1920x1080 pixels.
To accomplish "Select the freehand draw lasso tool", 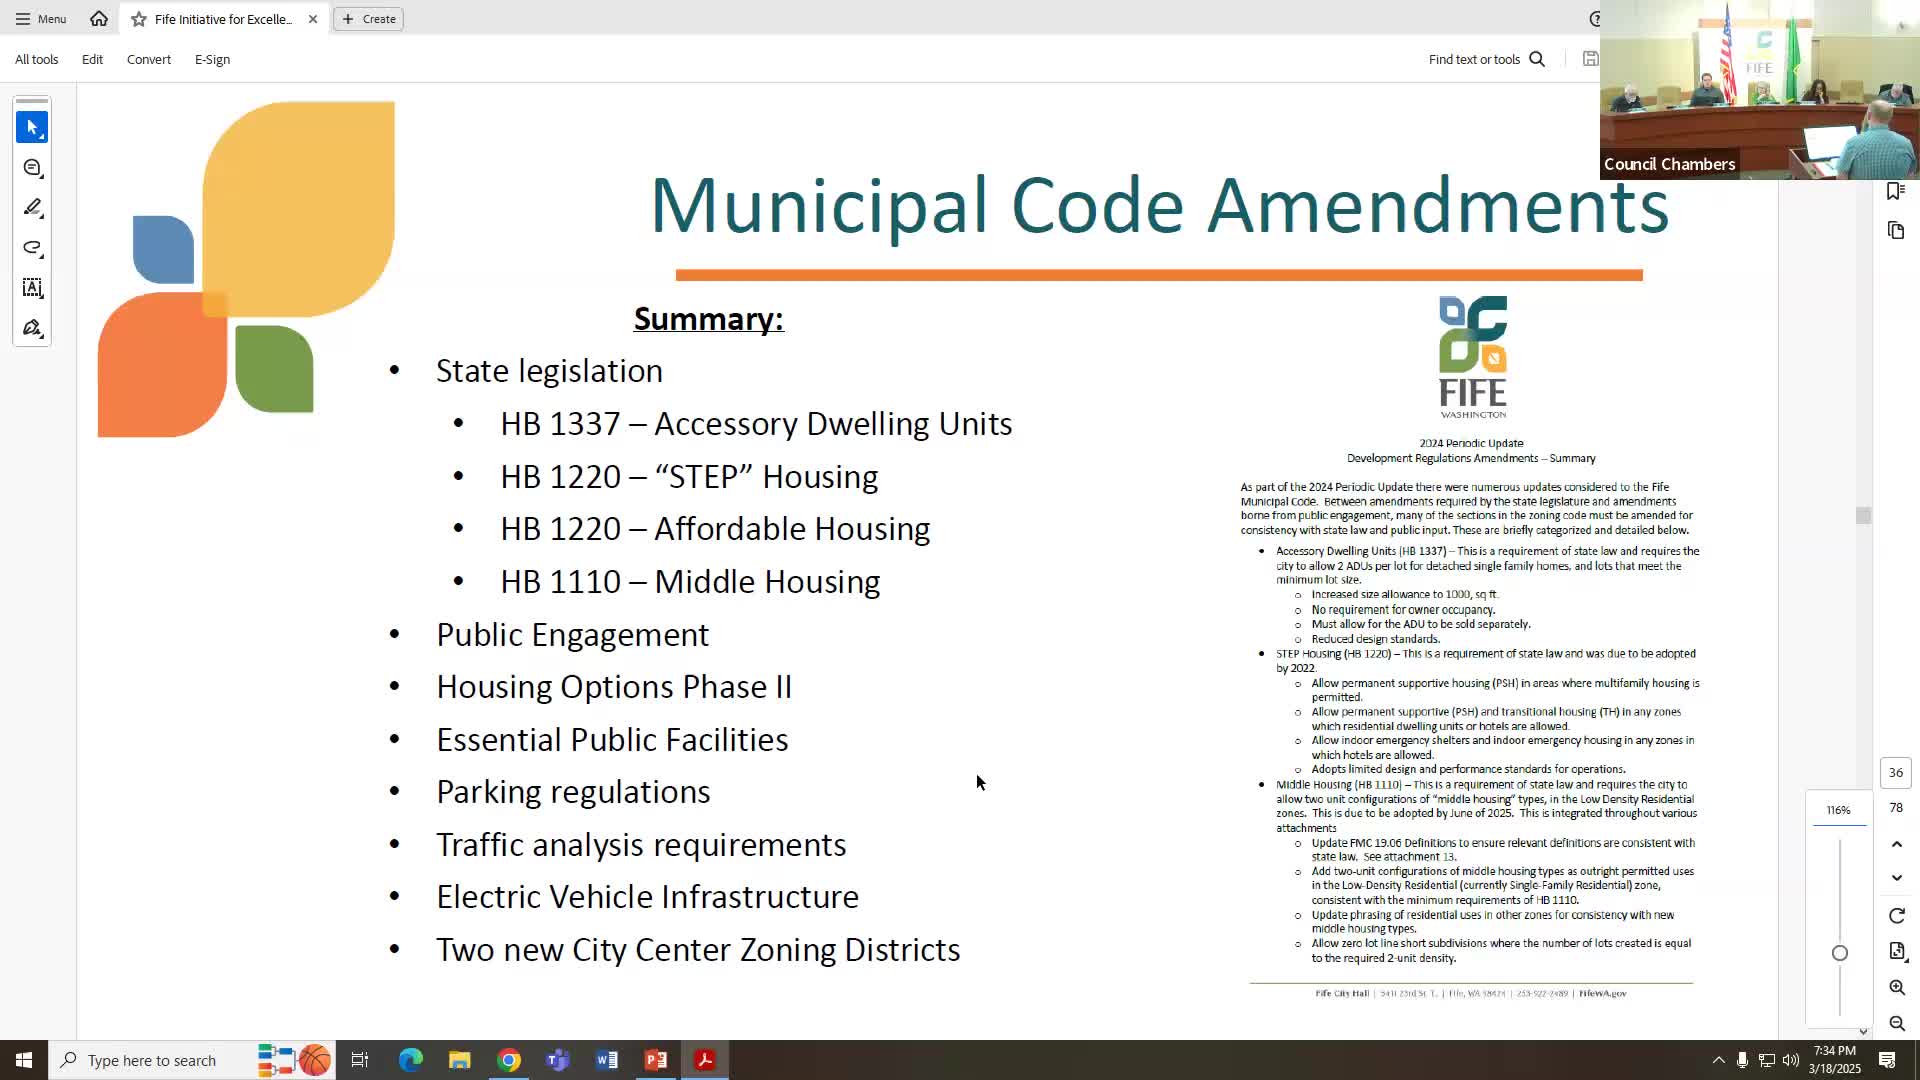I will 32,248.
